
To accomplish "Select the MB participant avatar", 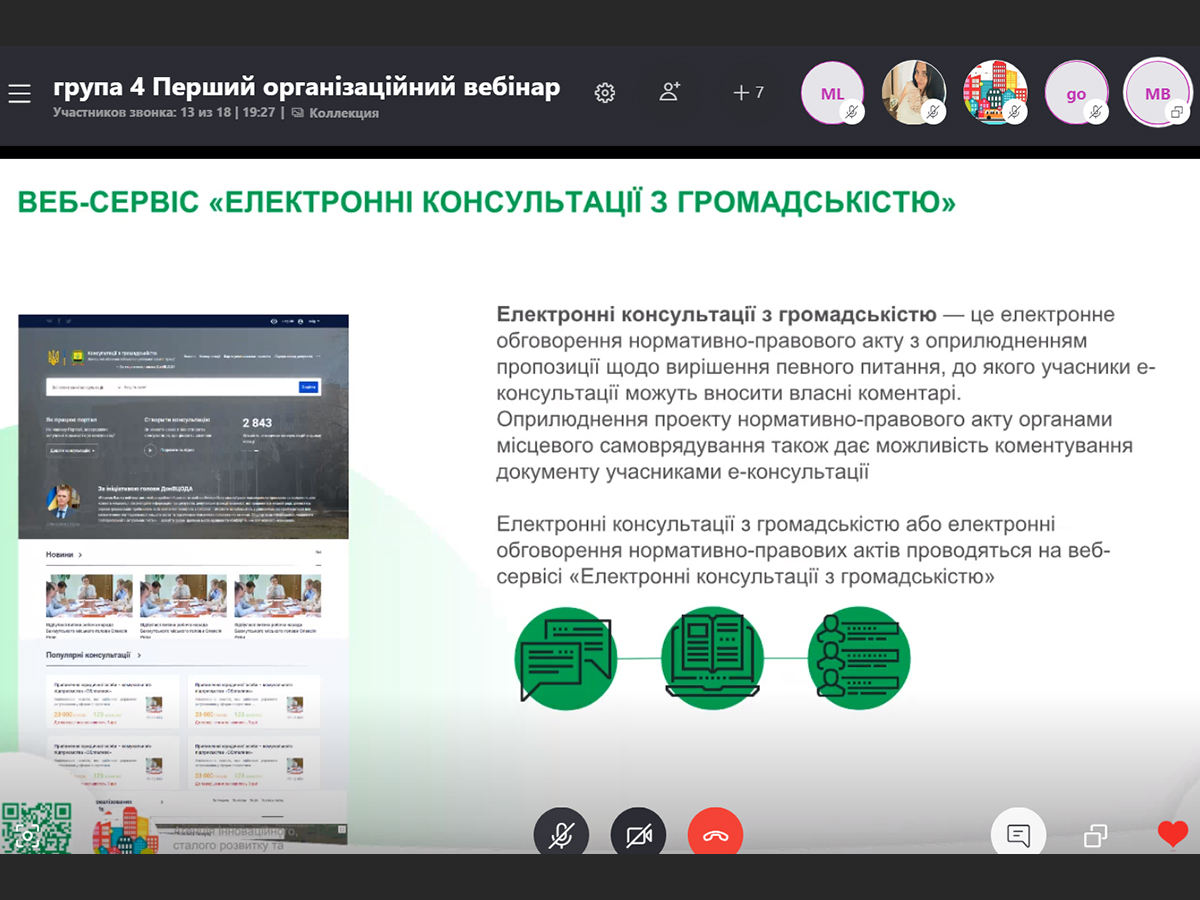I will (1157, 93).
